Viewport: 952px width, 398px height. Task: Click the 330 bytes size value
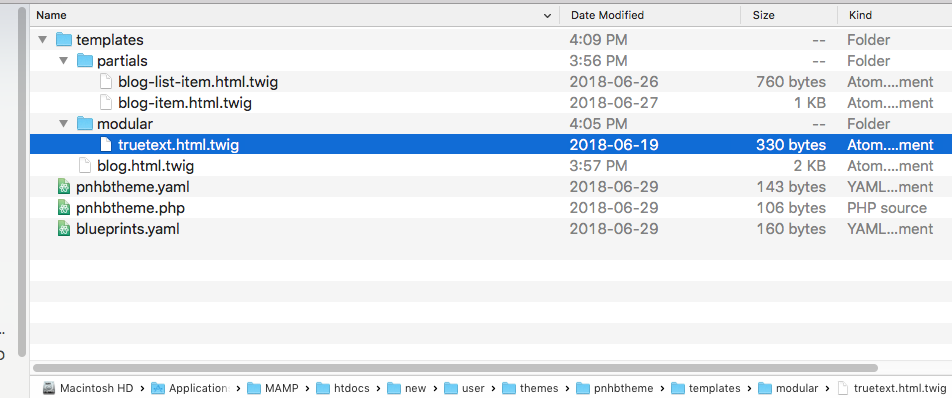[x=791, y=145]
